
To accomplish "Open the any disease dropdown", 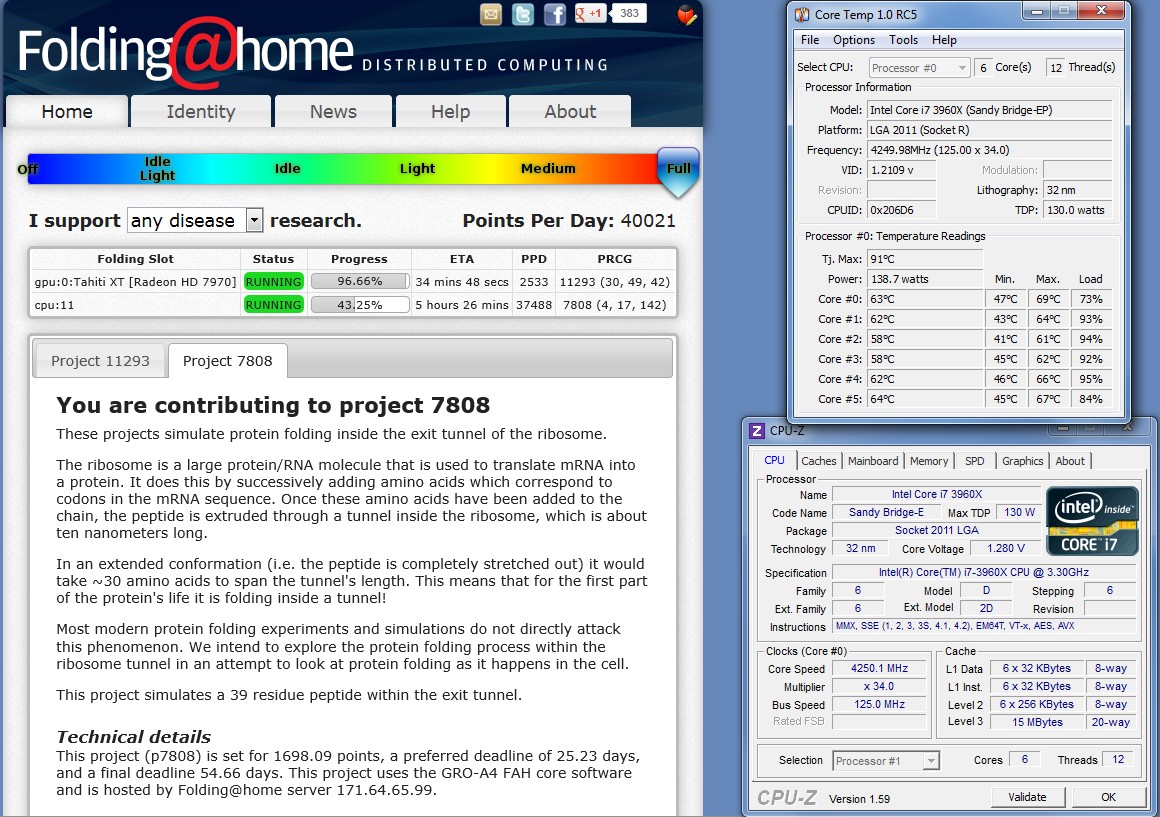I will (195, 221).
